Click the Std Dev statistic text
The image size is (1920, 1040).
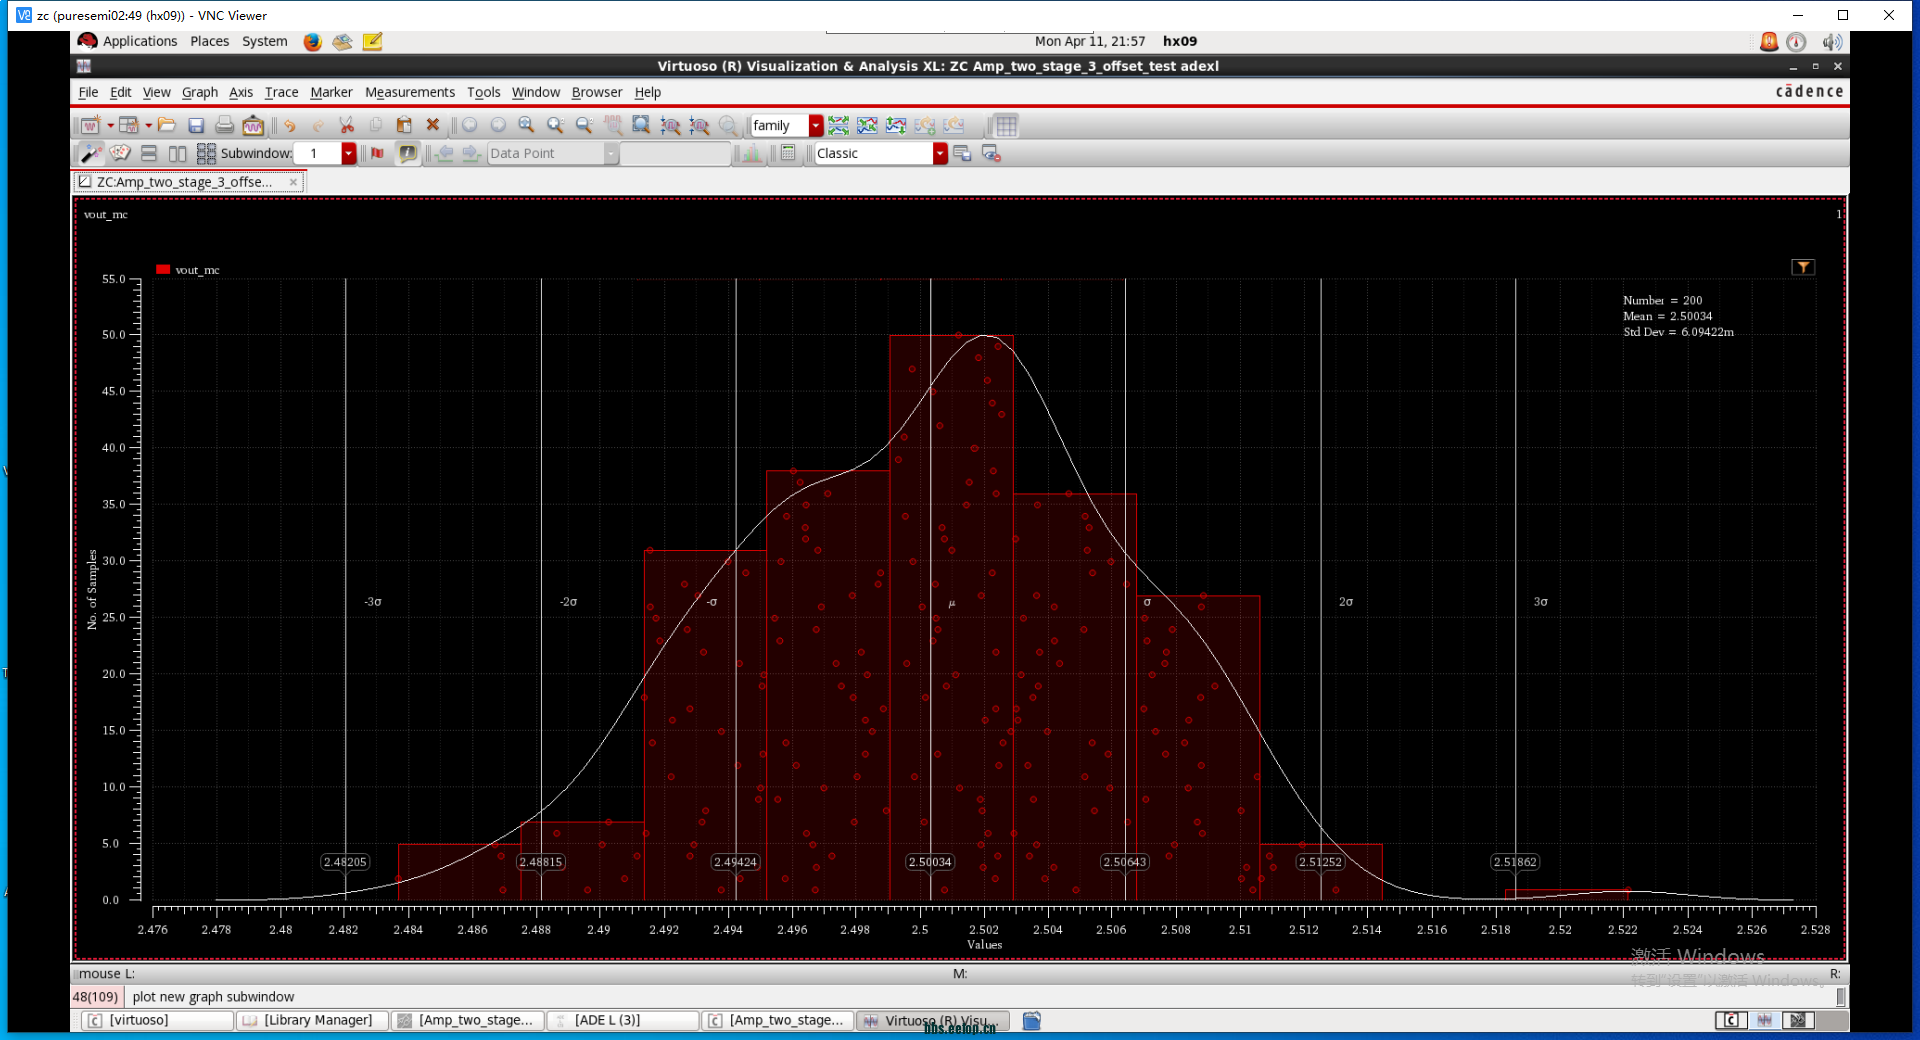pos(1678,332)
